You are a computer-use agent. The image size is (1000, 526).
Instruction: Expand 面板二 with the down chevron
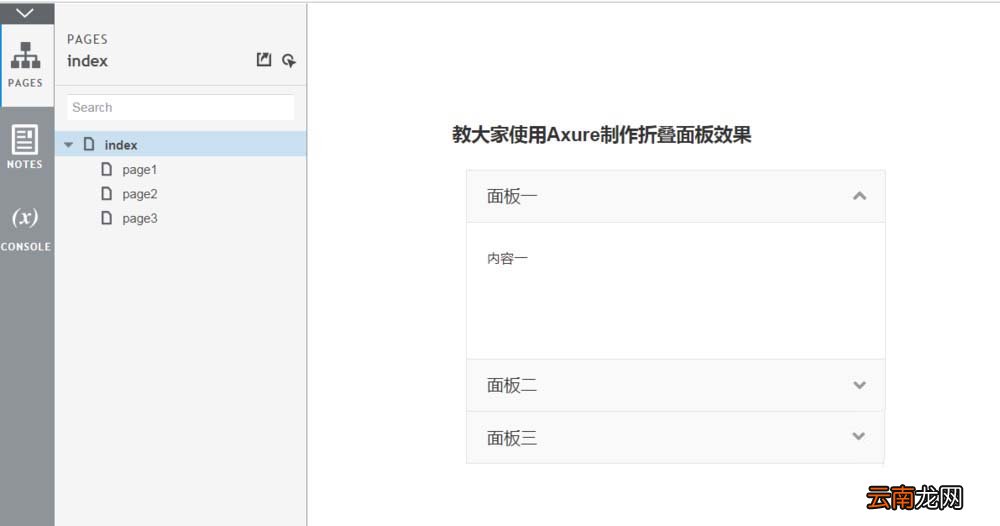pyautogui.click(x=860, y=385)
